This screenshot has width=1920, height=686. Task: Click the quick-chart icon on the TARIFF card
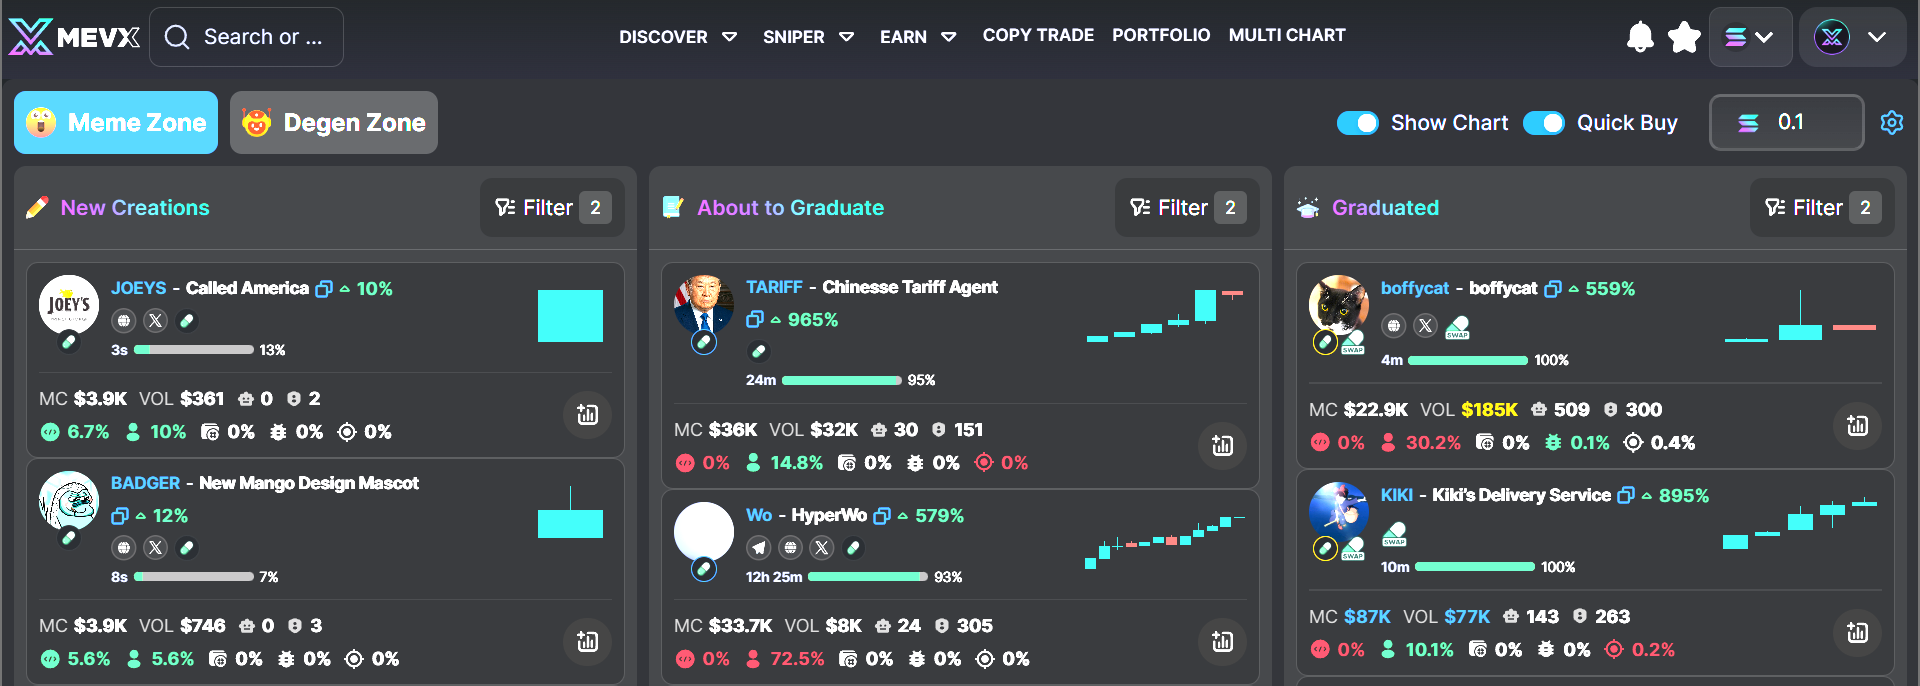(x=1222, y=446)
